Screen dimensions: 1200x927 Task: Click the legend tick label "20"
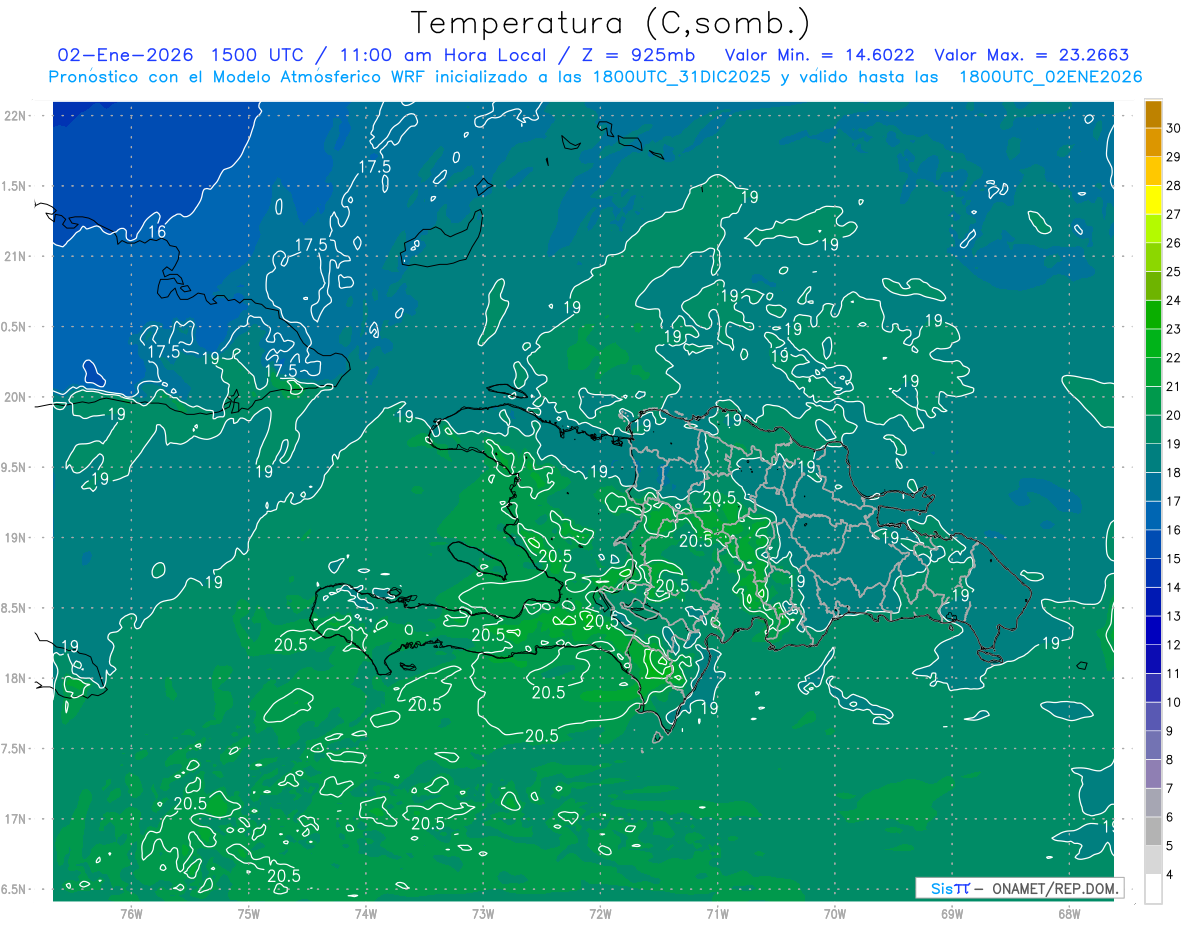coord(1173,415)
